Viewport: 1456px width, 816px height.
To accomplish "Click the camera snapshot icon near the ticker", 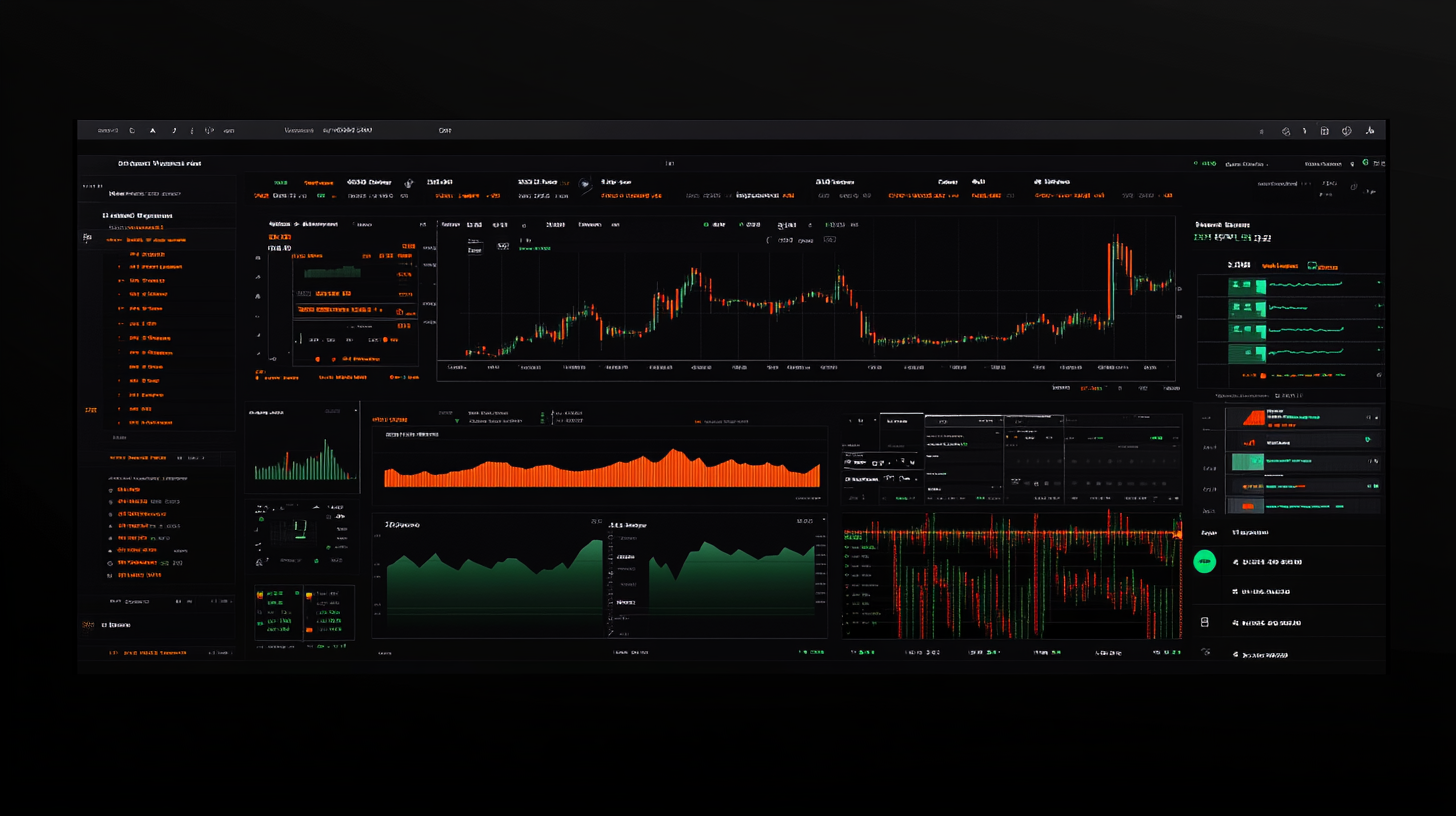I will pos(408,184).
